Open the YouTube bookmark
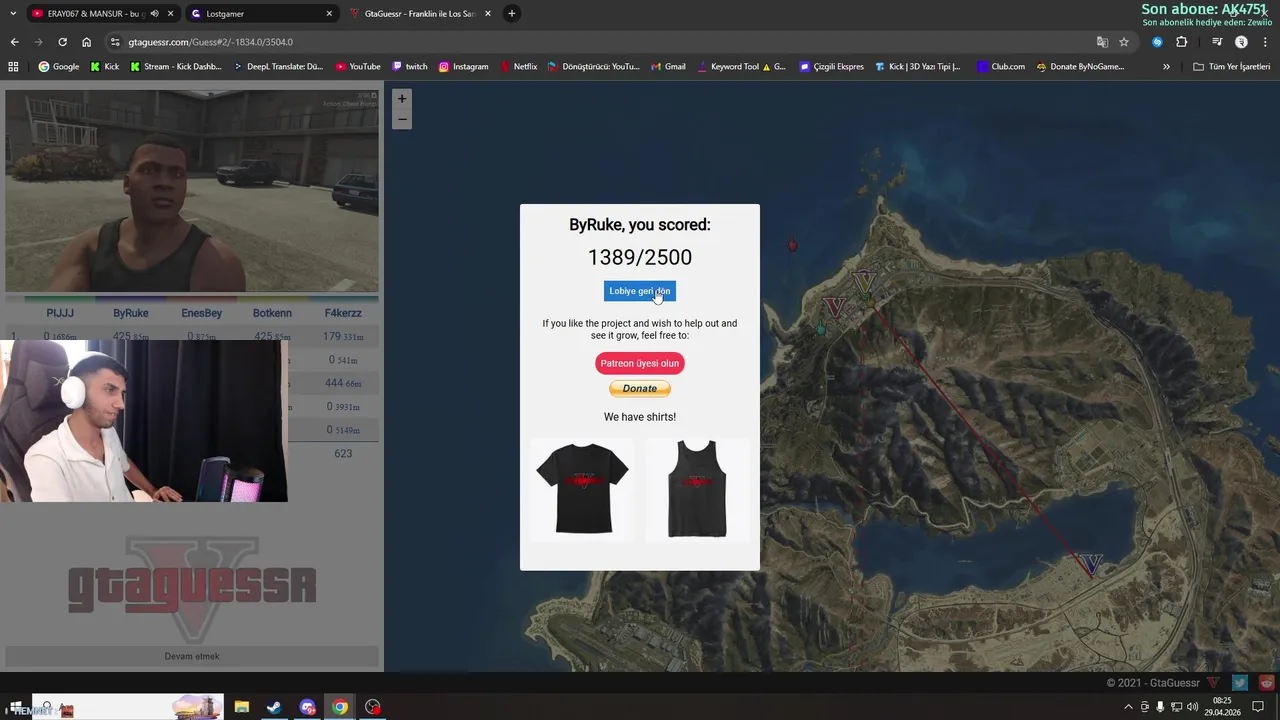Viewport: 1280px width, 720px height. point(358,67)
